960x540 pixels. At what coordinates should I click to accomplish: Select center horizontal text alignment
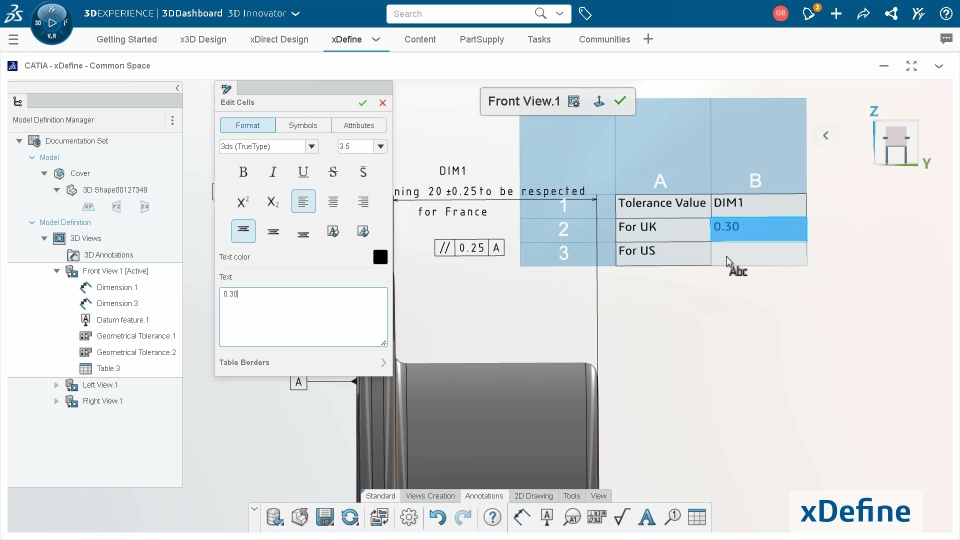click(333, 201)
